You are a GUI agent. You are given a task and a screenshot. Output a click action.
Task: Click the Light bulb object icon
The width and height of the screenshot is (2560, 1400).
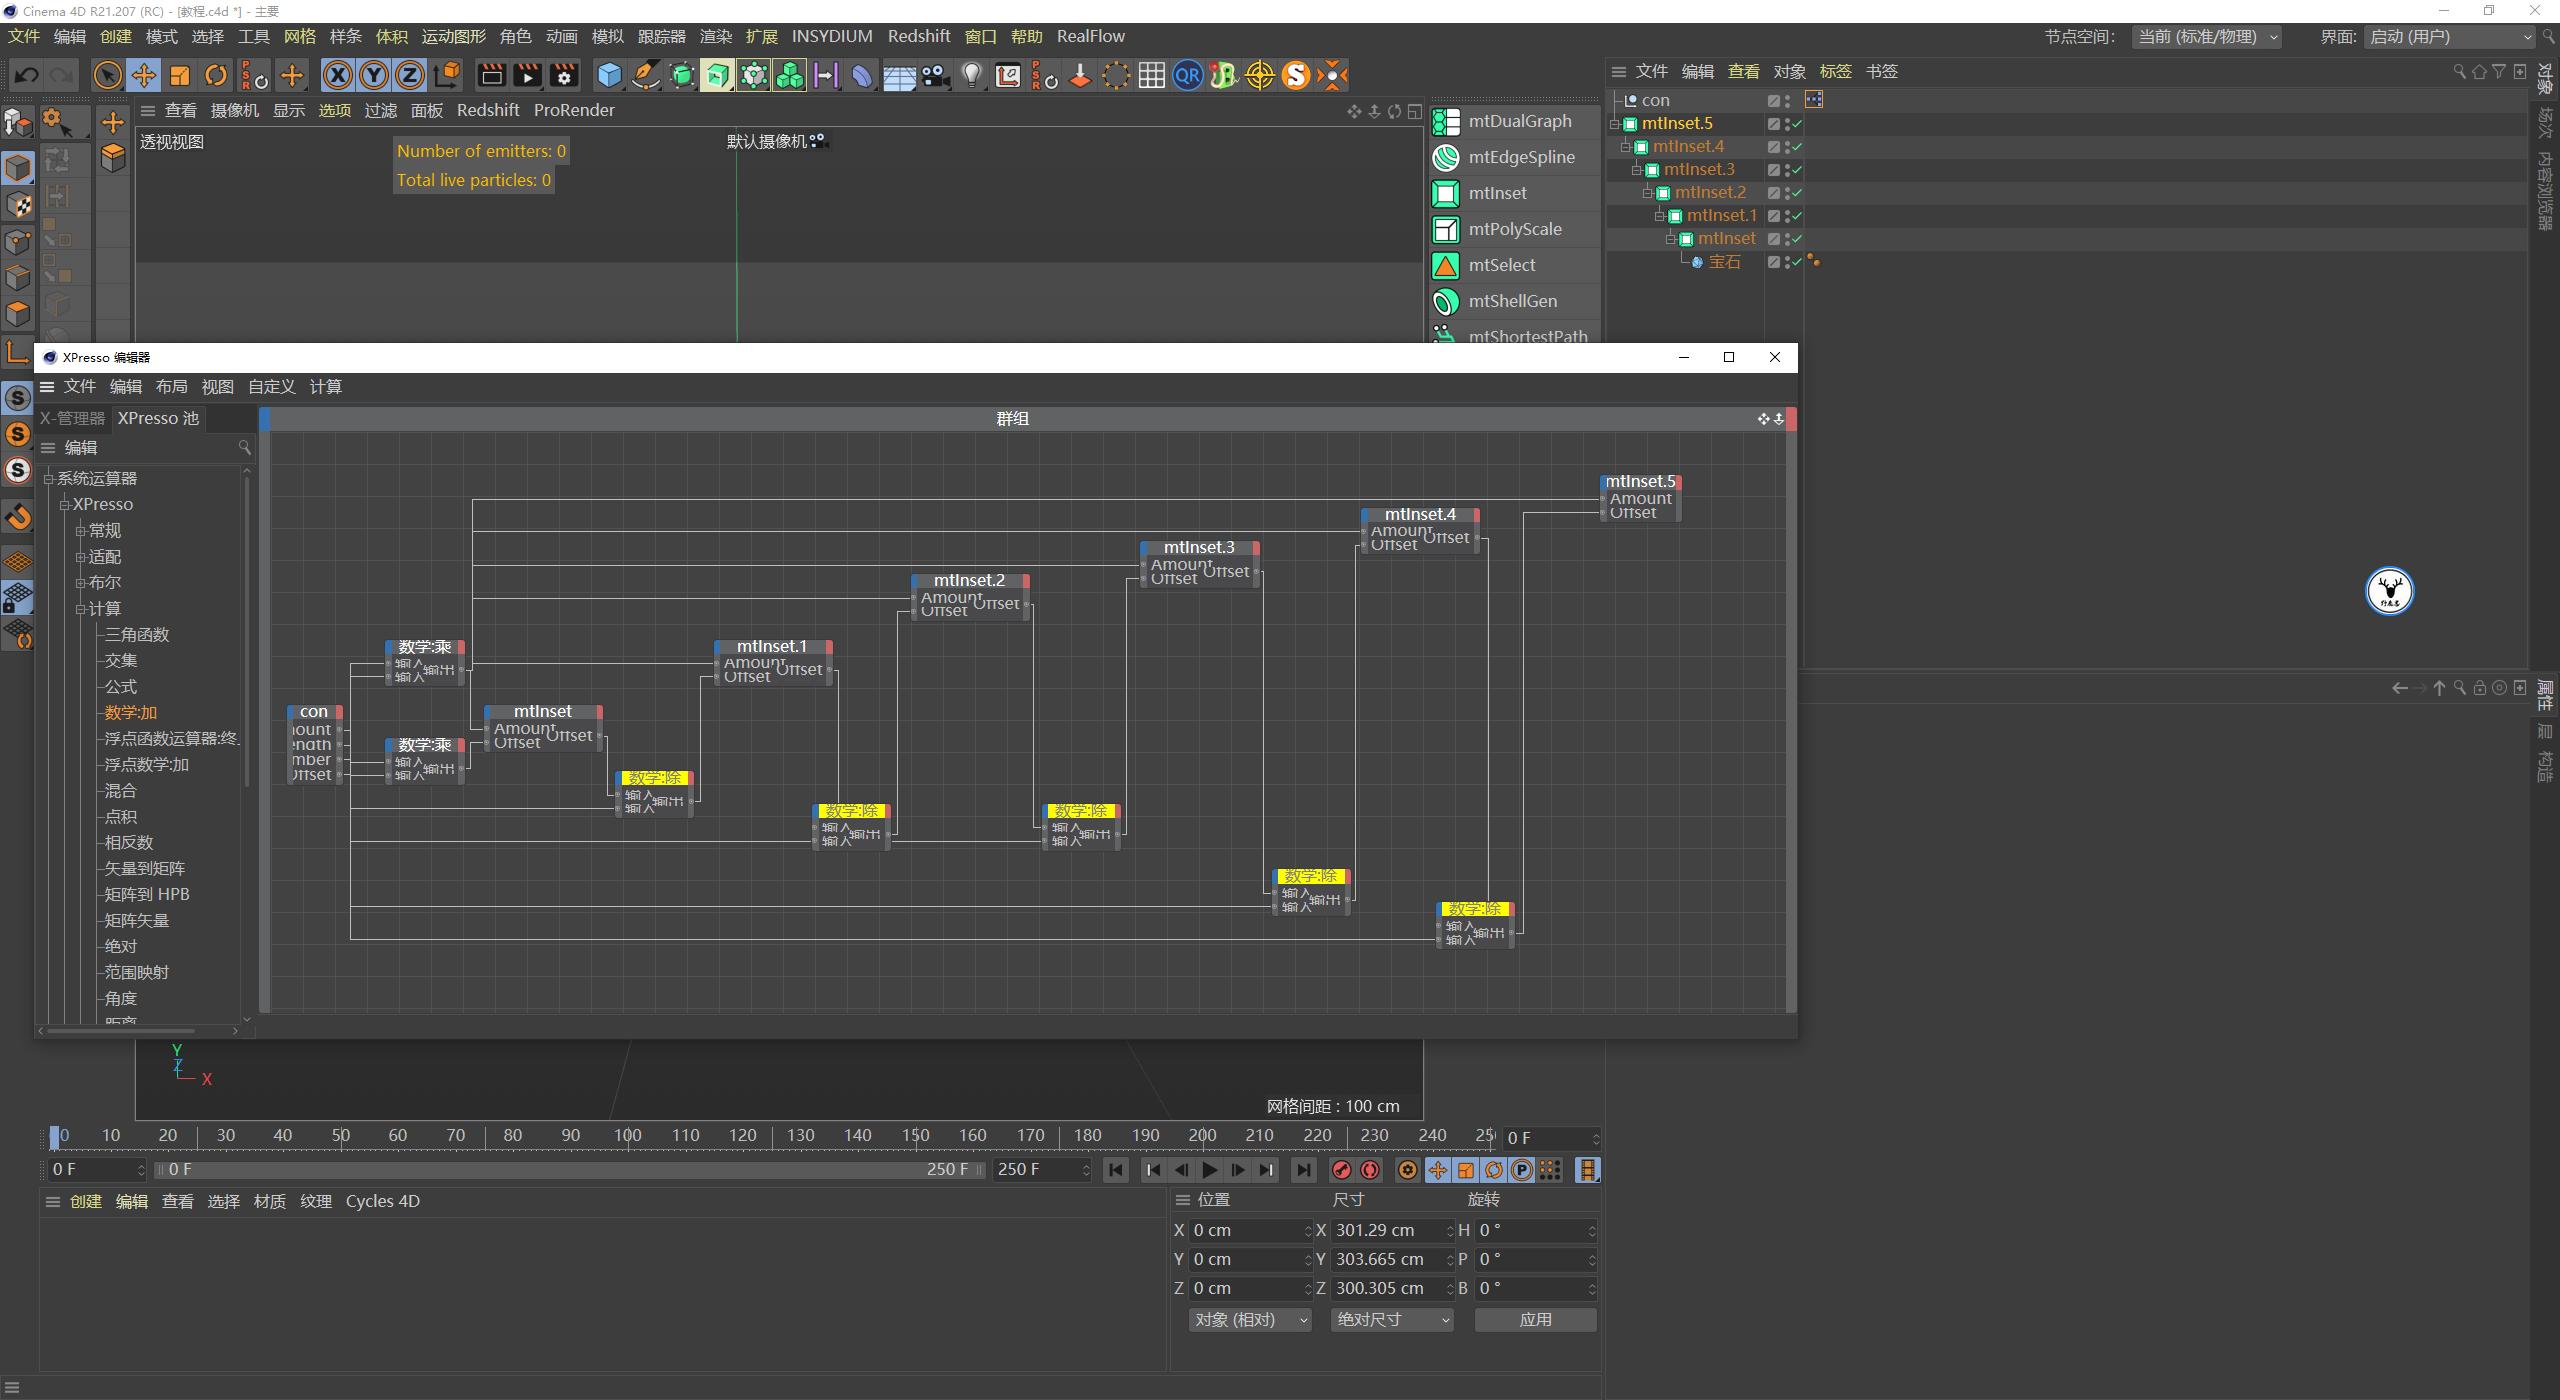pos(971,75)
